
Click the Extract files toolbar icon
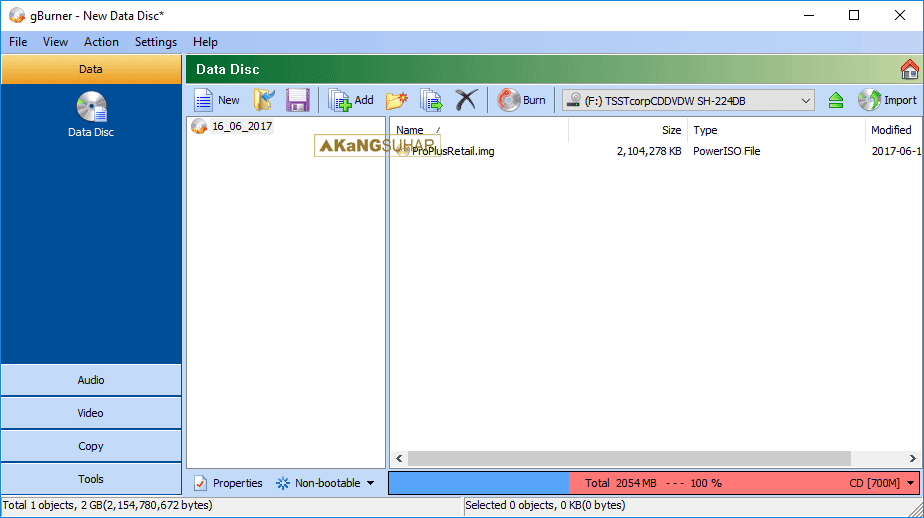point(431,100)
